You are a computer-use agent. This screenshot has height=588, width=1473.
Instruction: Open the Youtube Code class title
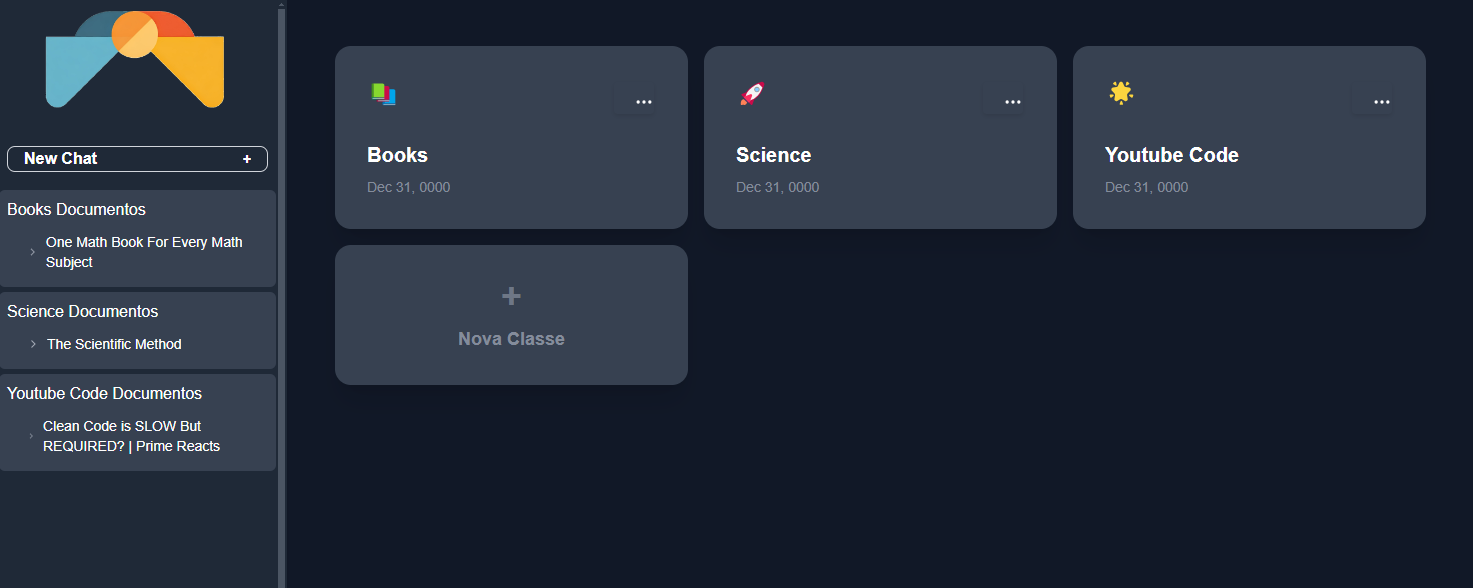click(x=1171, y=155)
